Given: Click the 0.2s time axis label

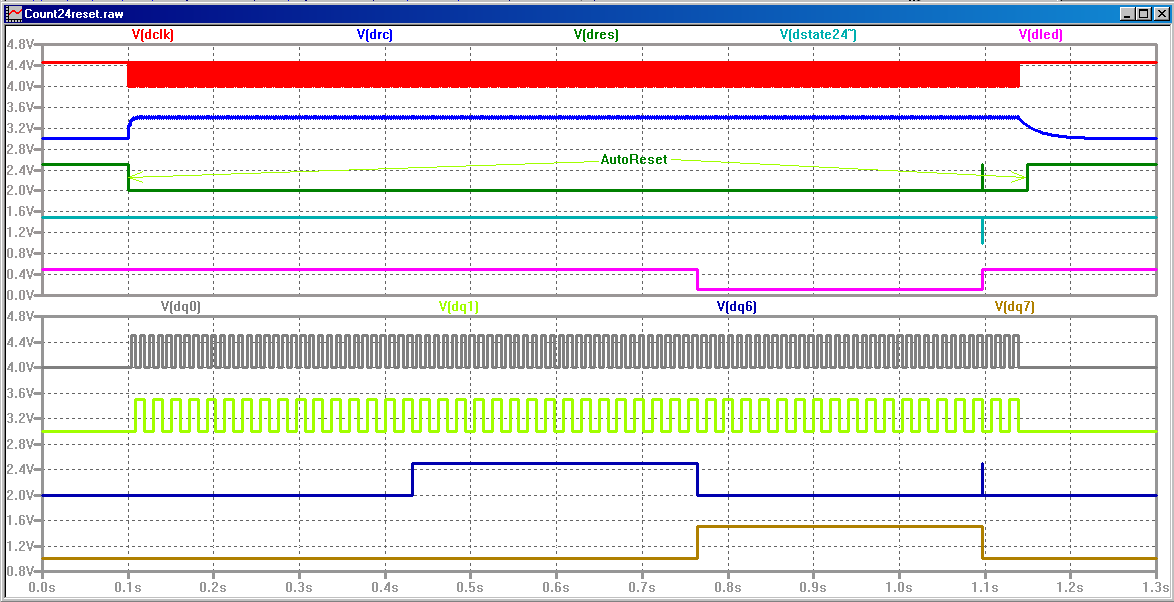Looking at the screenshot, I should 213,586.
